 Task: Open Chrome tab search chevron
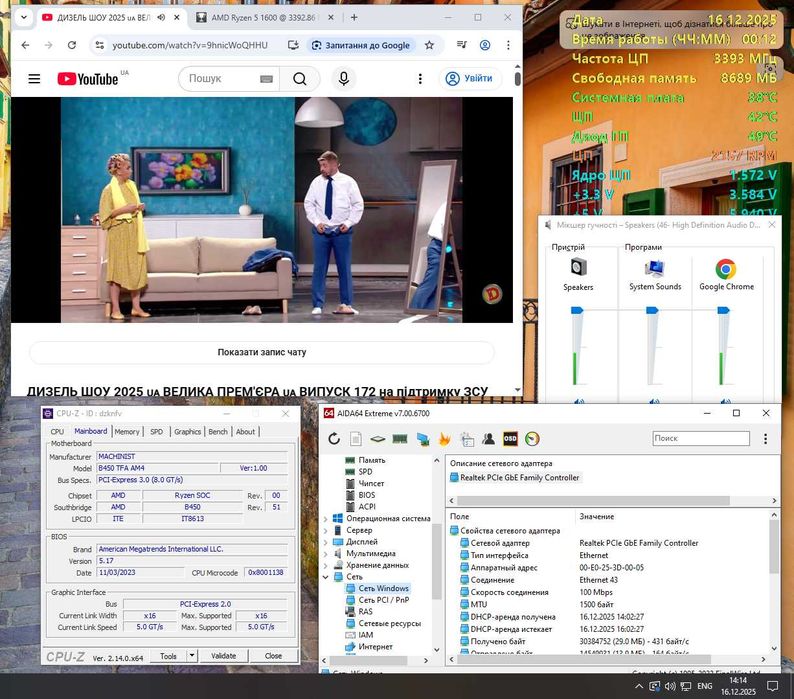tap(24, 17)
